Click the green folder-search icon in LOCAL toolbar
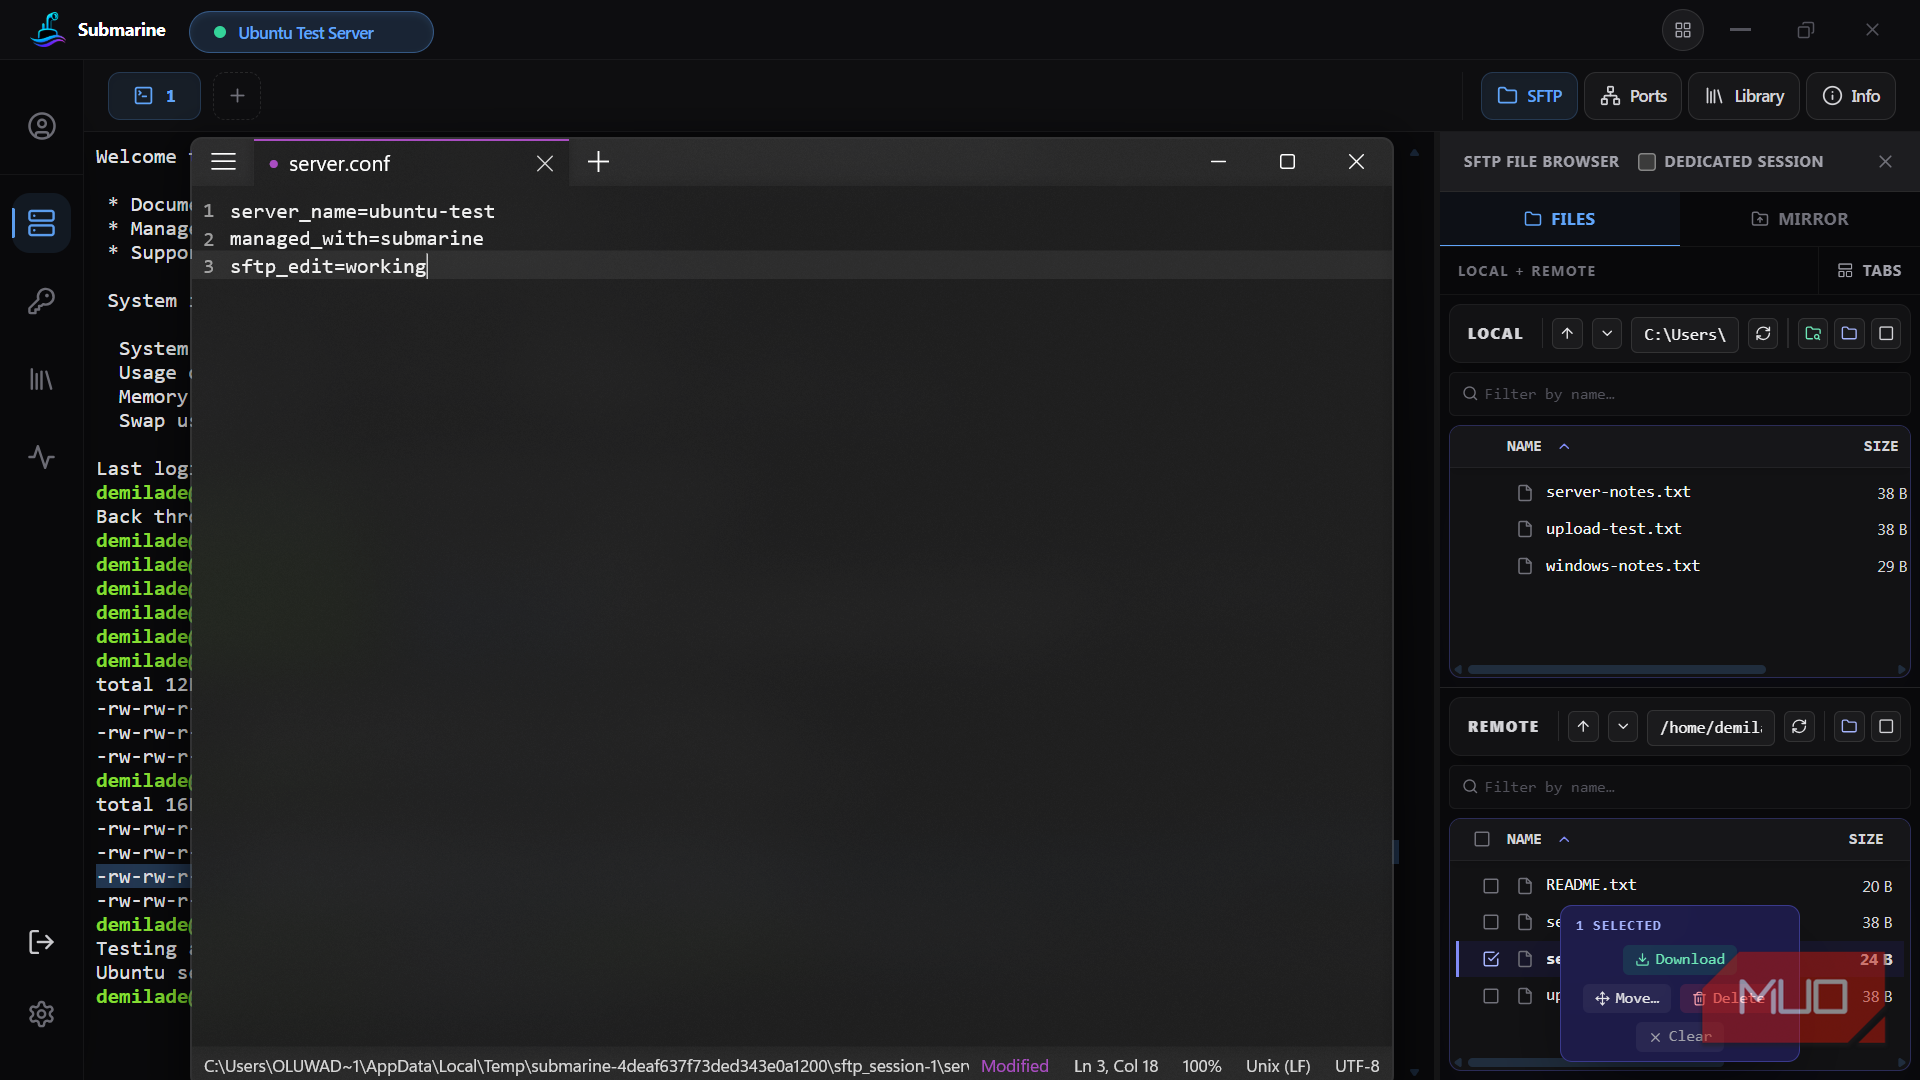 click(1812, 334)
